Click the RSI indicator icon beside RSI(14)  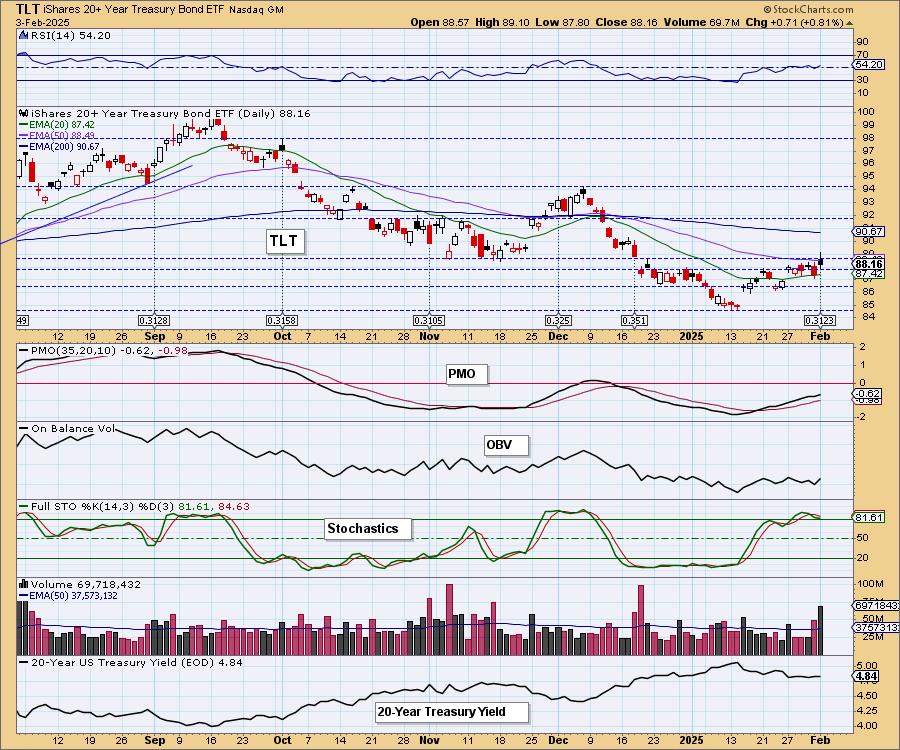click(24, 35)
